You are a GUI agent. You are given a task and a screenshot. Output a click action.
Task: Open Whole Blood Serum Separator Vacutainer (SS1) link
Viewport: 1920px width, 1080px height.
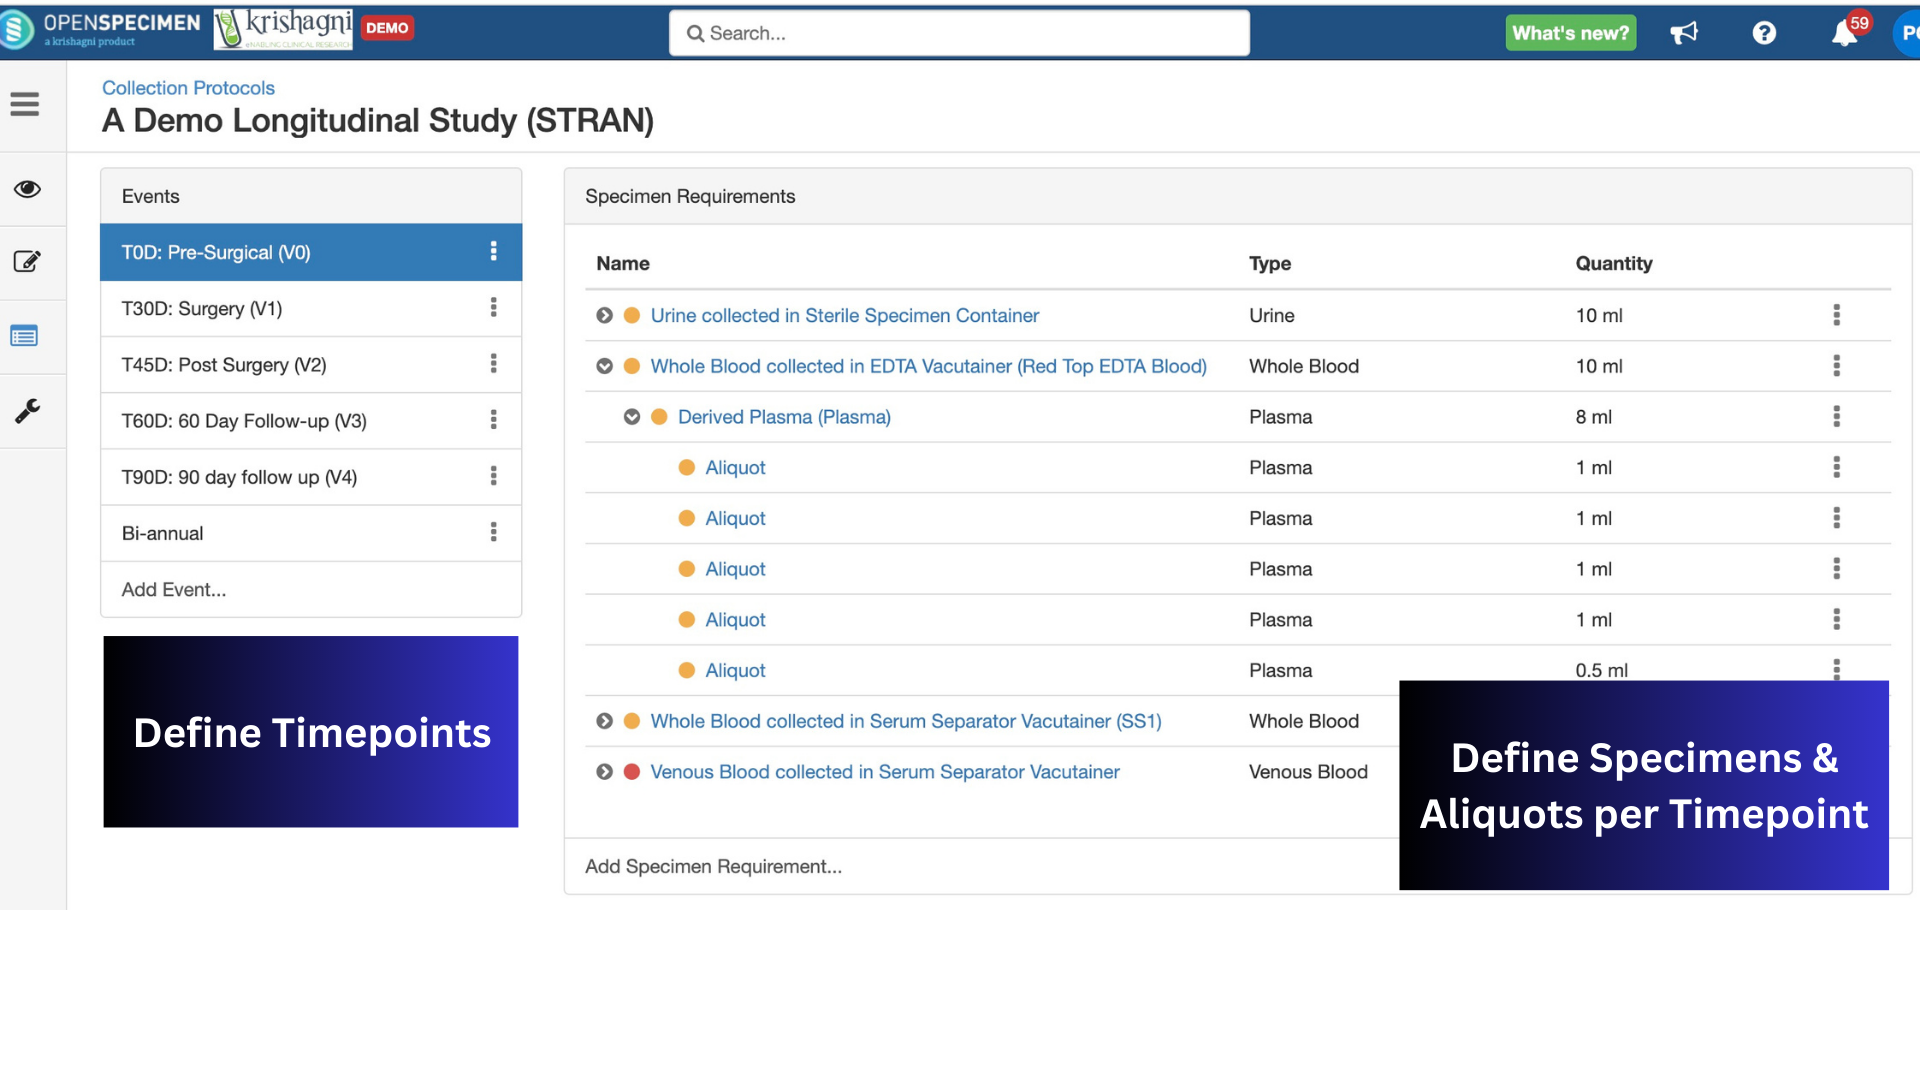(x=905, y=721)
